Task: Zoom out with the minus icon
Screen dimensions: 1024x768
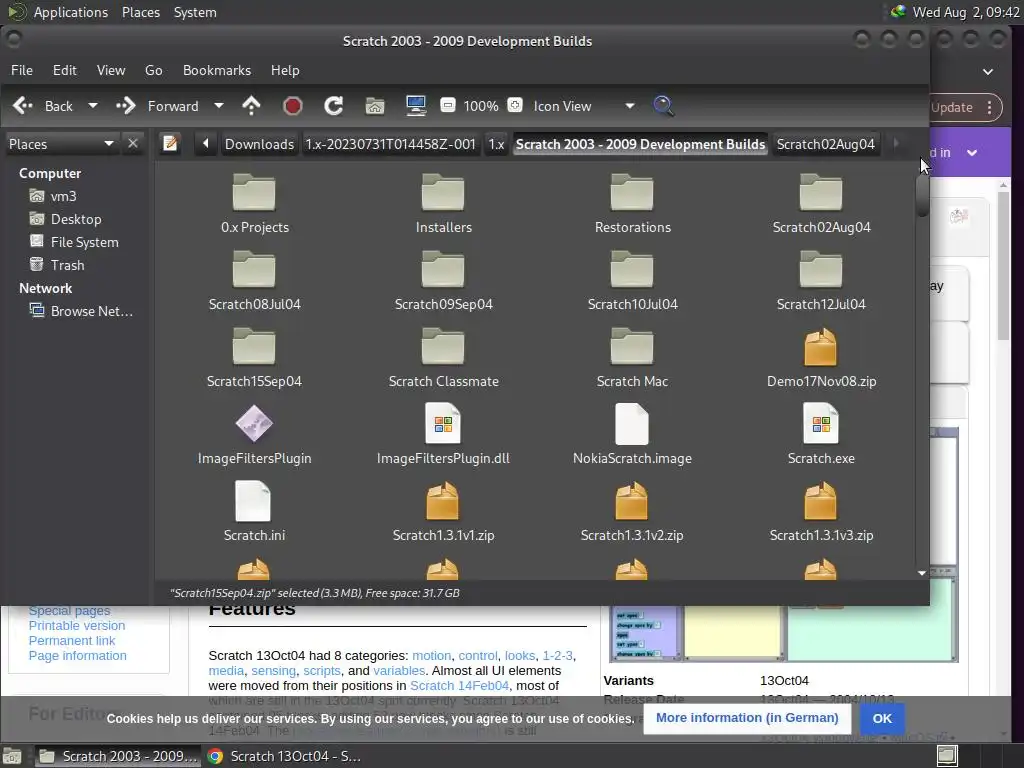Action: pos(447,105)
